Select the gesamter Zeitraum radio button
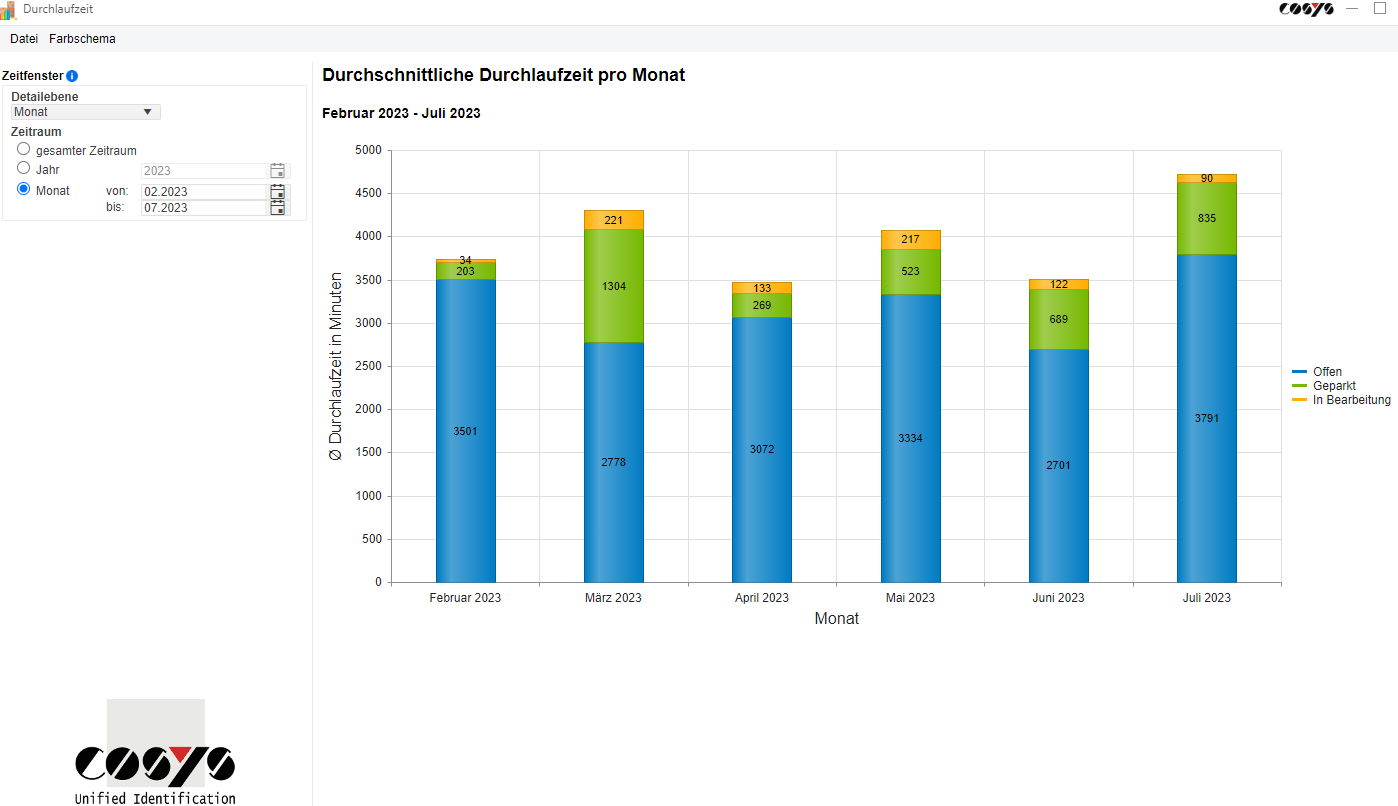Viewport: 1398px width, 806px height. pyautogui.click(x=24, y=149)
